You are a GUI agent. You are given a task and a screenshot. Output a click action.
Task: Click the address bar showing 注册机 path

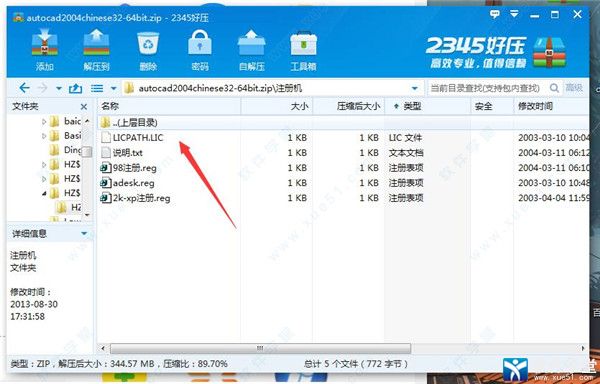[x=272, y=89]
